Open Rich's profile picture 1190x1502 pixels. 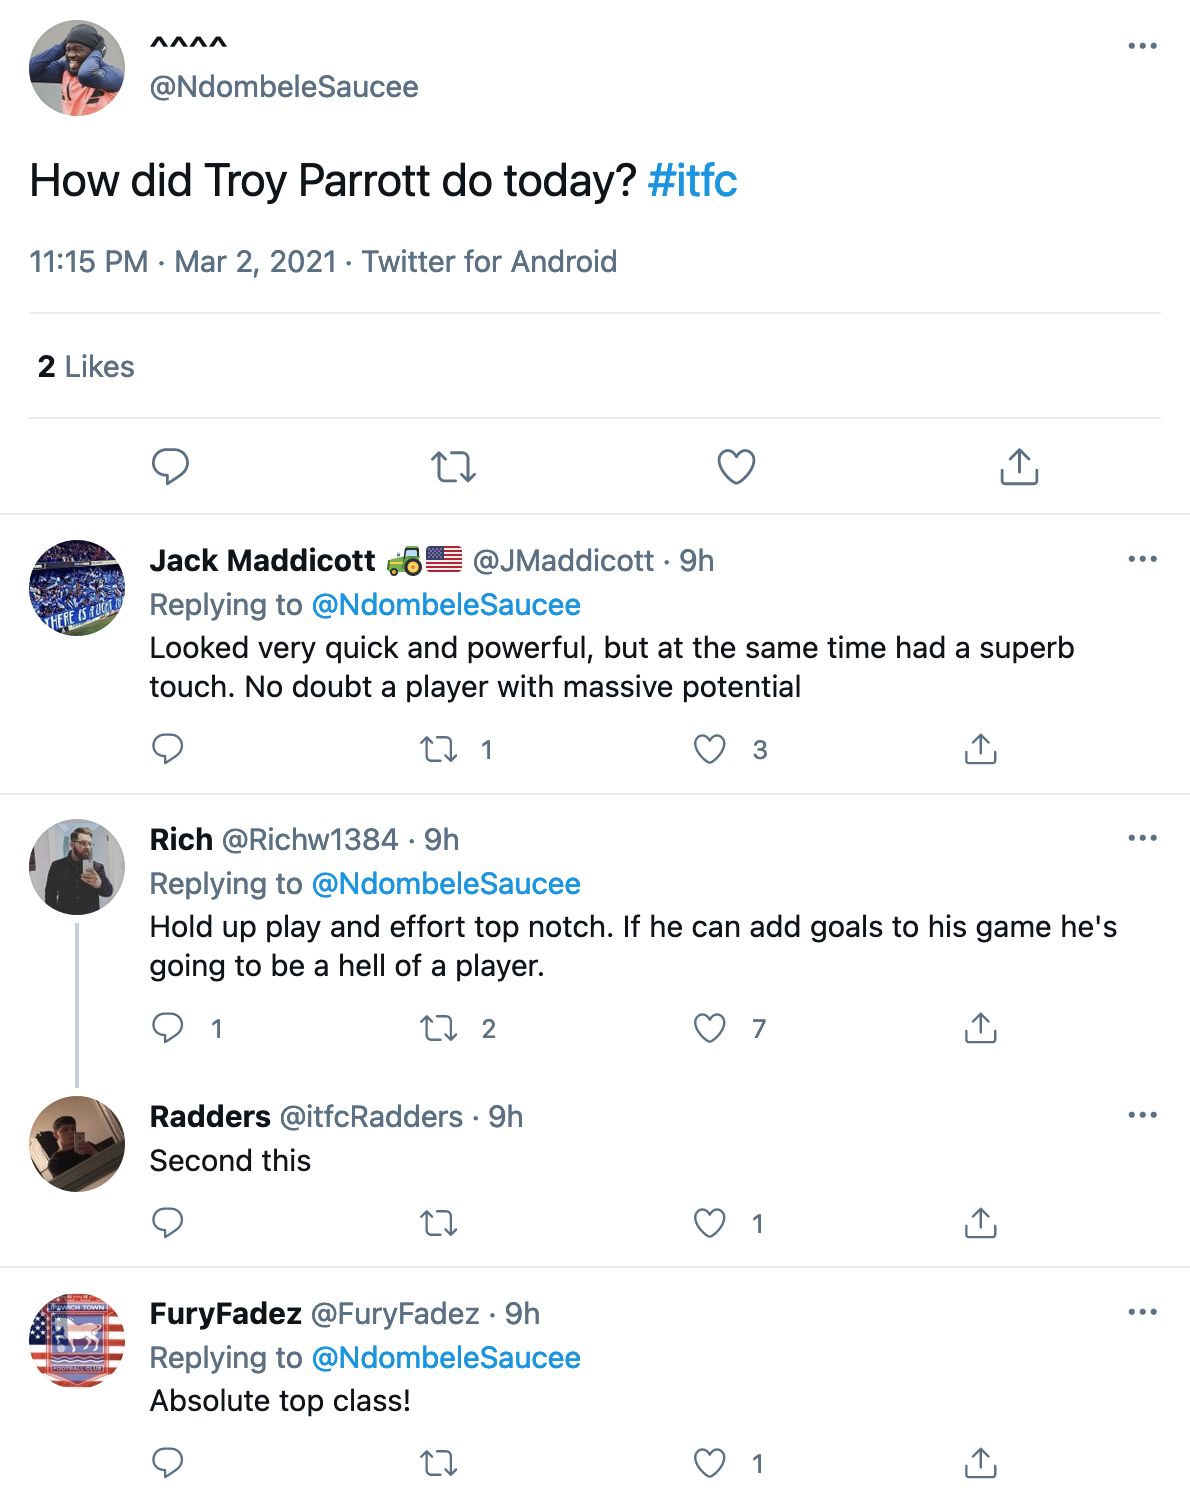point(77,867)
